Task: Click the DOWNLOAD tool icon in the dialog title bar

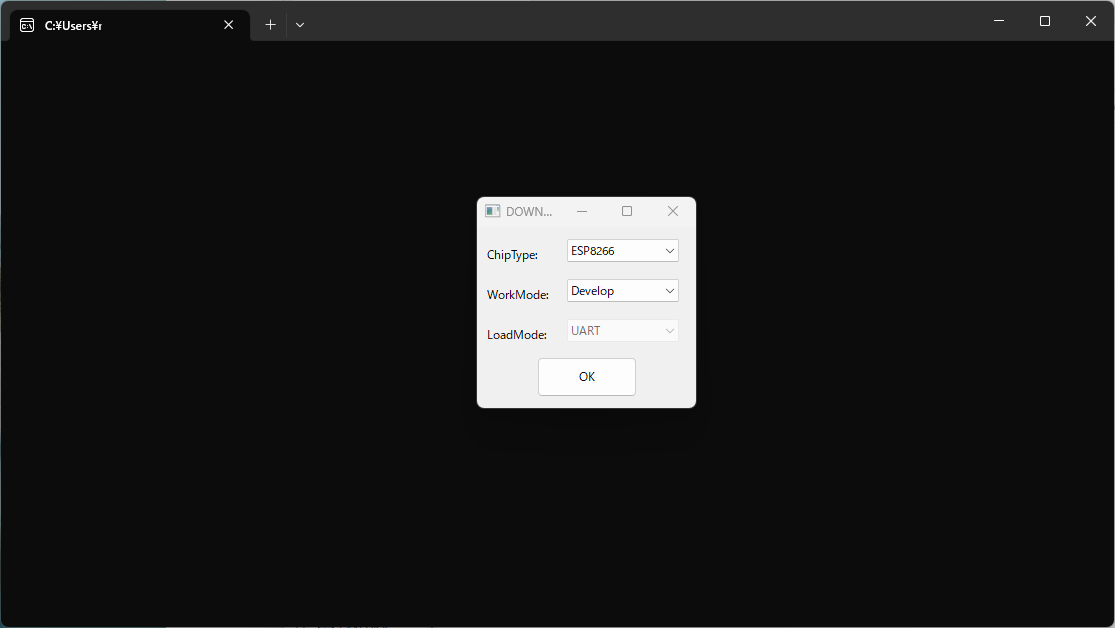Action: pyautogui.click(x=491, y=210)
